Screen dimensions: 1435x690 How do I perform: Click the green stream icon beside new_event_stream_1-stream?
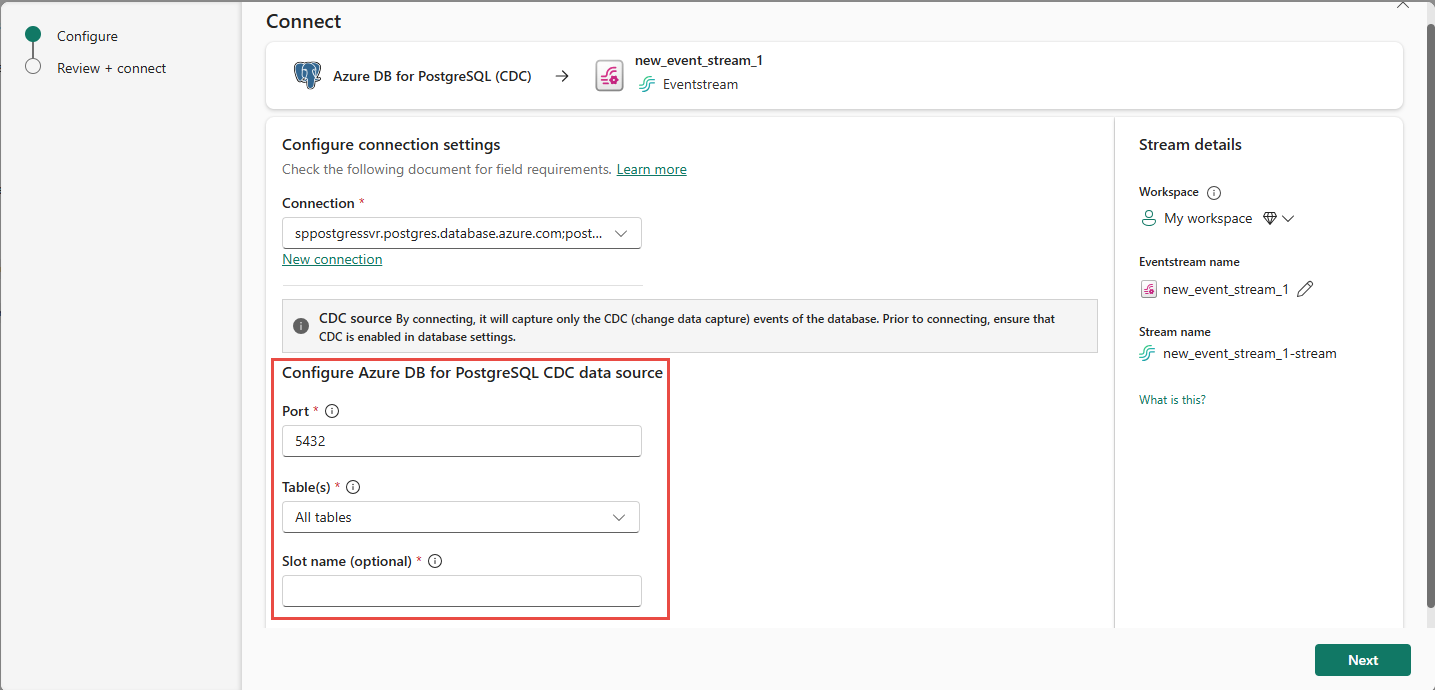point(1146,353)
